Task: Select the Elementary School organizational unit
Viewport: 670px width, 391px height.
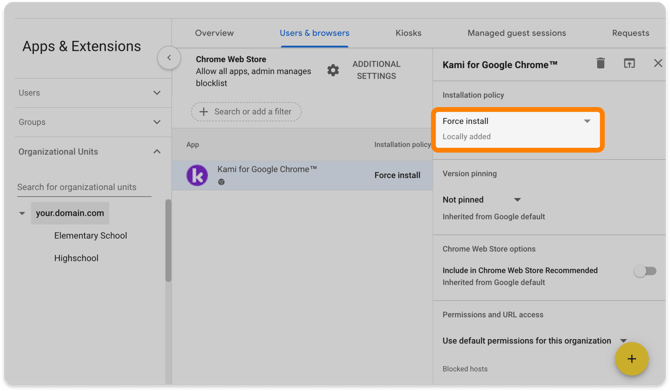Action: (x=91, y=235)
